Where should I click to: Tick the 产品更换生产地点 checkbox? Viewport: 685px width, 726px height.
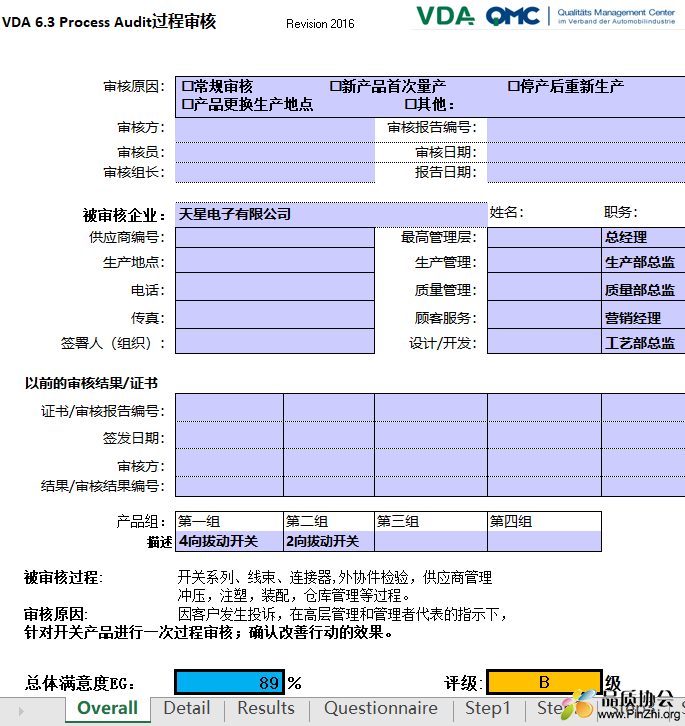(x=187, y=104)
